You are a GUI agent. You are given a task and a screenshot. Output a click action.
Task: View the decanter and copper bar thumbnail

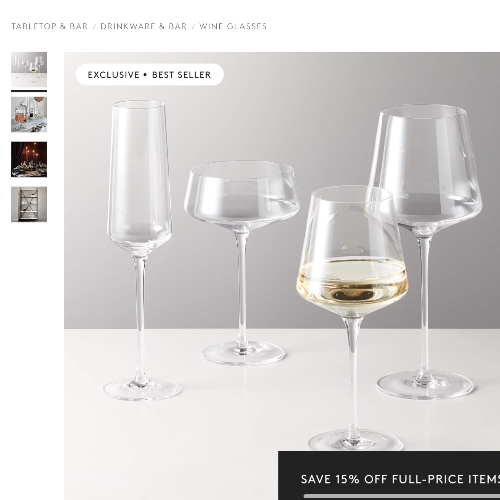click(x=29, y=114)
